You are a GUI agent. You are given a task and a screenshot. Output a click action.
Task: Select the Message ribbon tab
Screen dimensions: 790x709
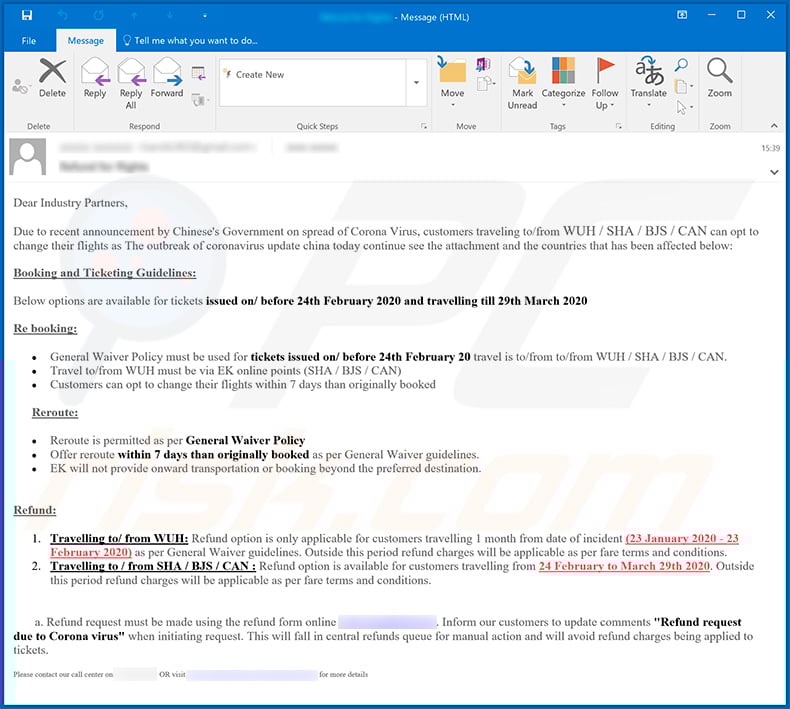tap(86, 41)
